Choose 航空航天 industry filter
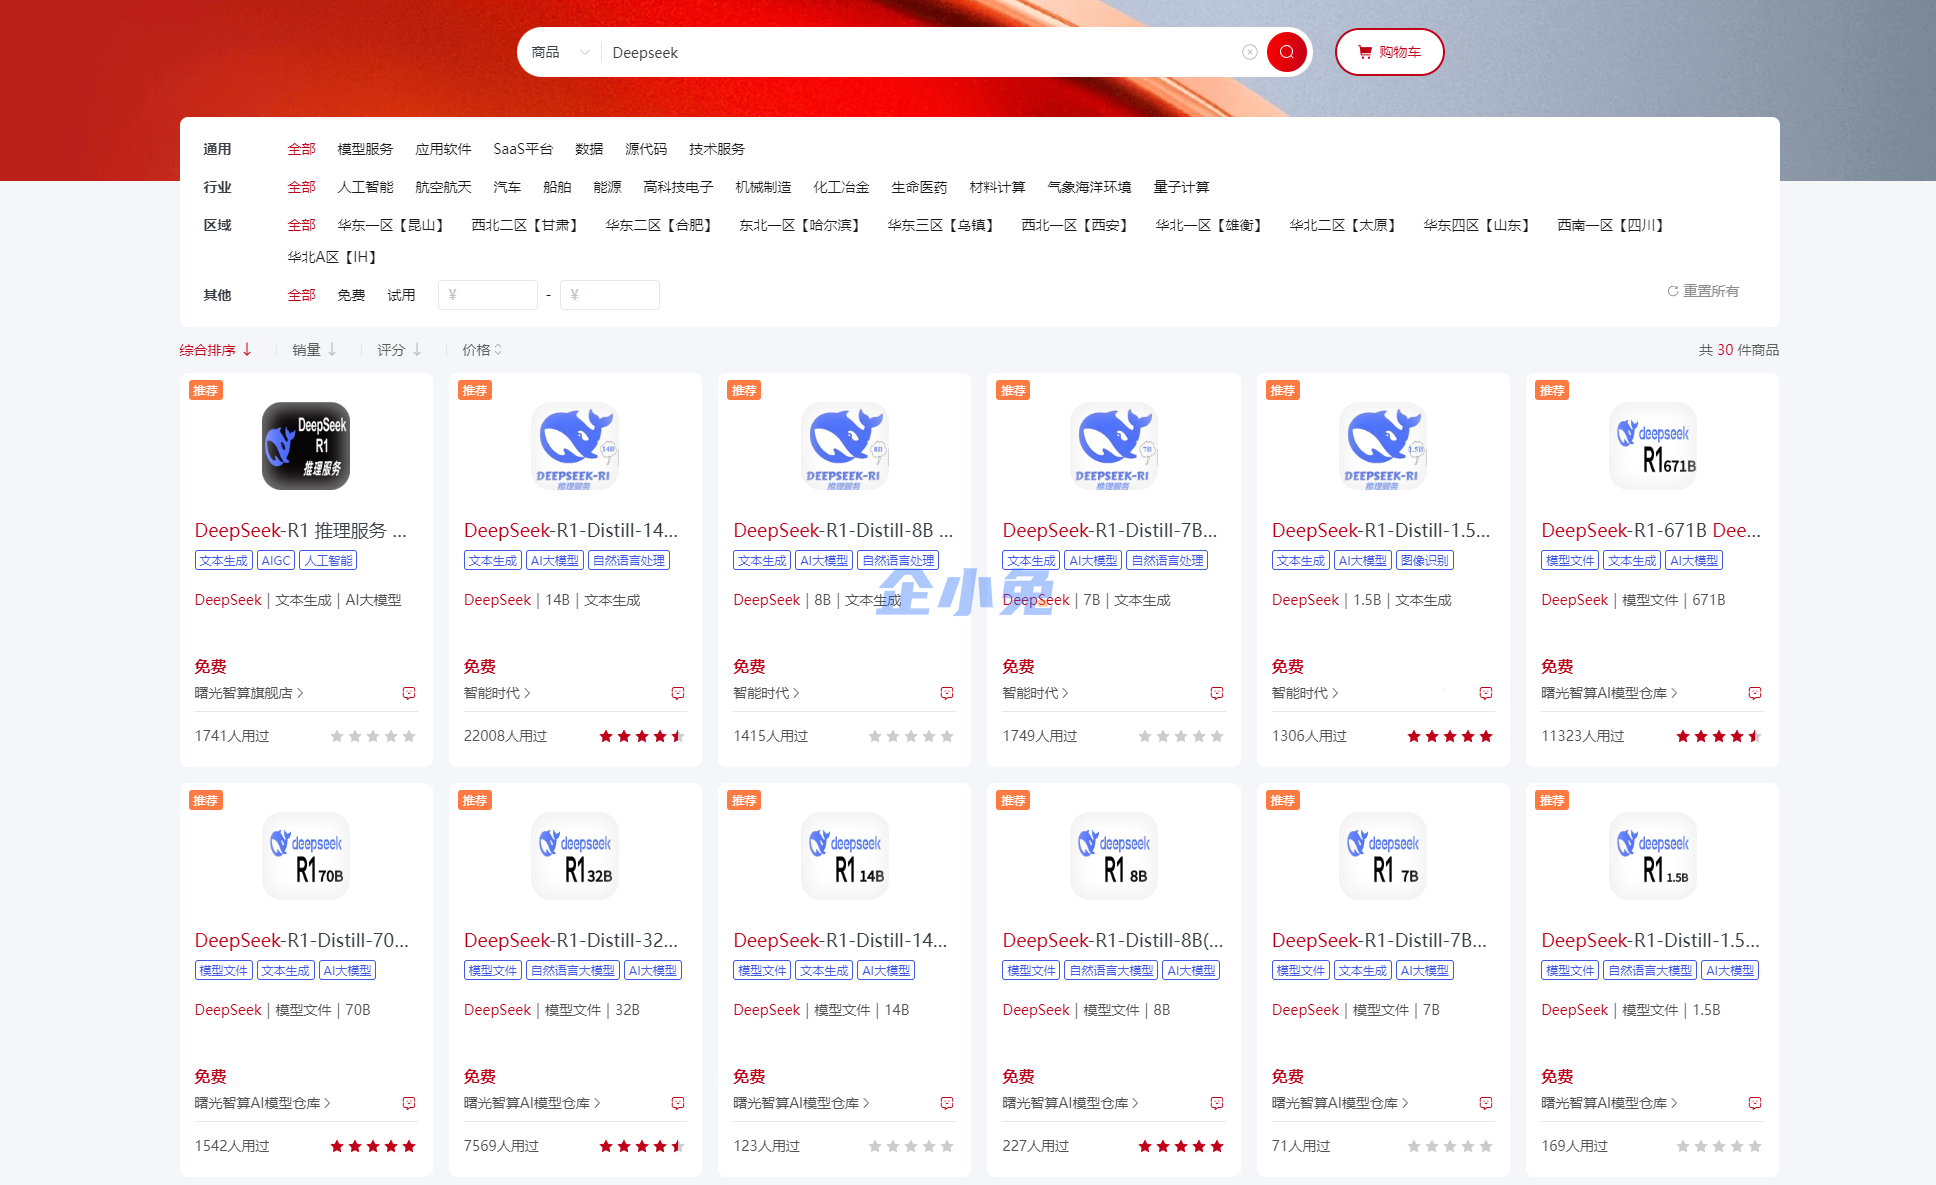This screenshot has width=1936, height=1185. (443, 187)
